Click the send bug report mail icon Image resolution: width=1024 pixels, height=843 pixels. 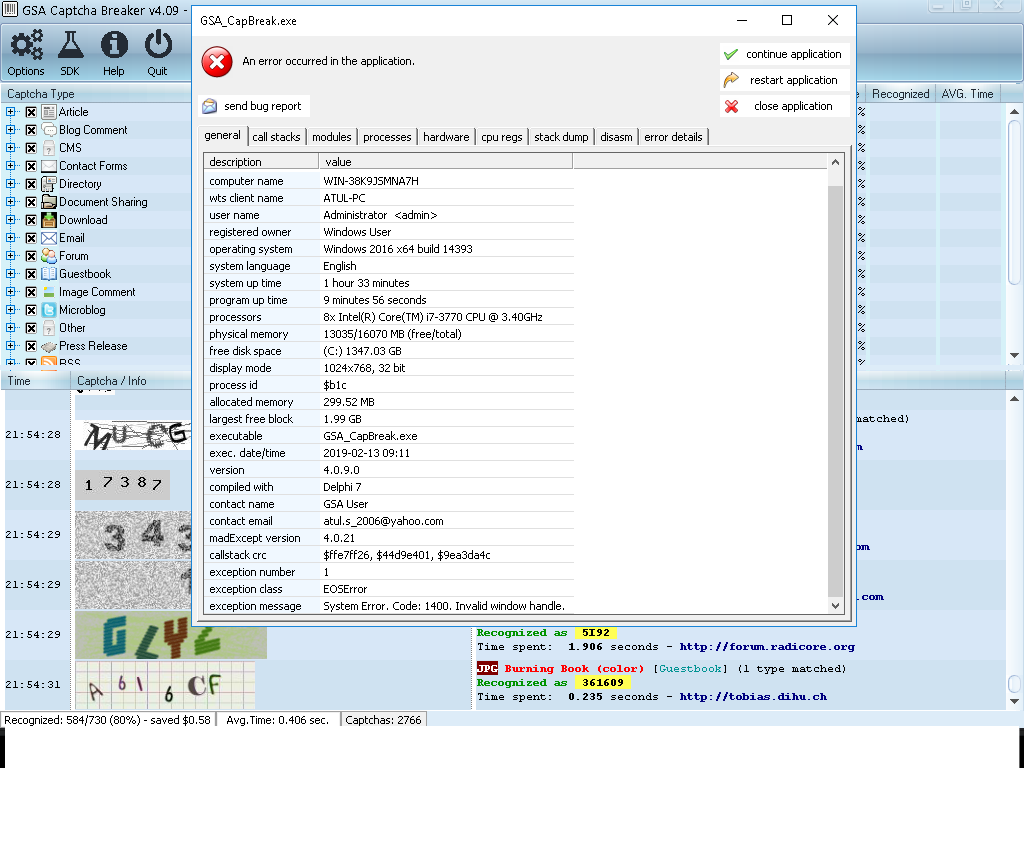click(210, 106)
